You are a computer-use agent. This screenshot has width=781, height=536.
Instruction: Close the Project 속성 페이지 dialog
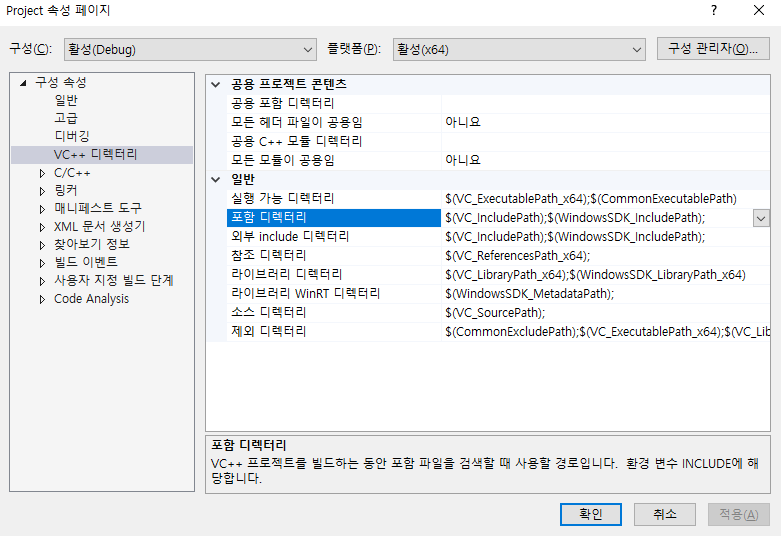(x=759, y=10)
